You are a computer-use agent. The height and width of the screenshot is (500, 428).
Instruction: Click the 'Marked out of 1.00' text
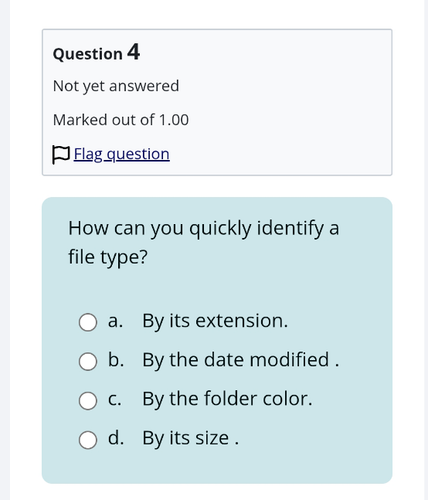[x=121, y=120]
